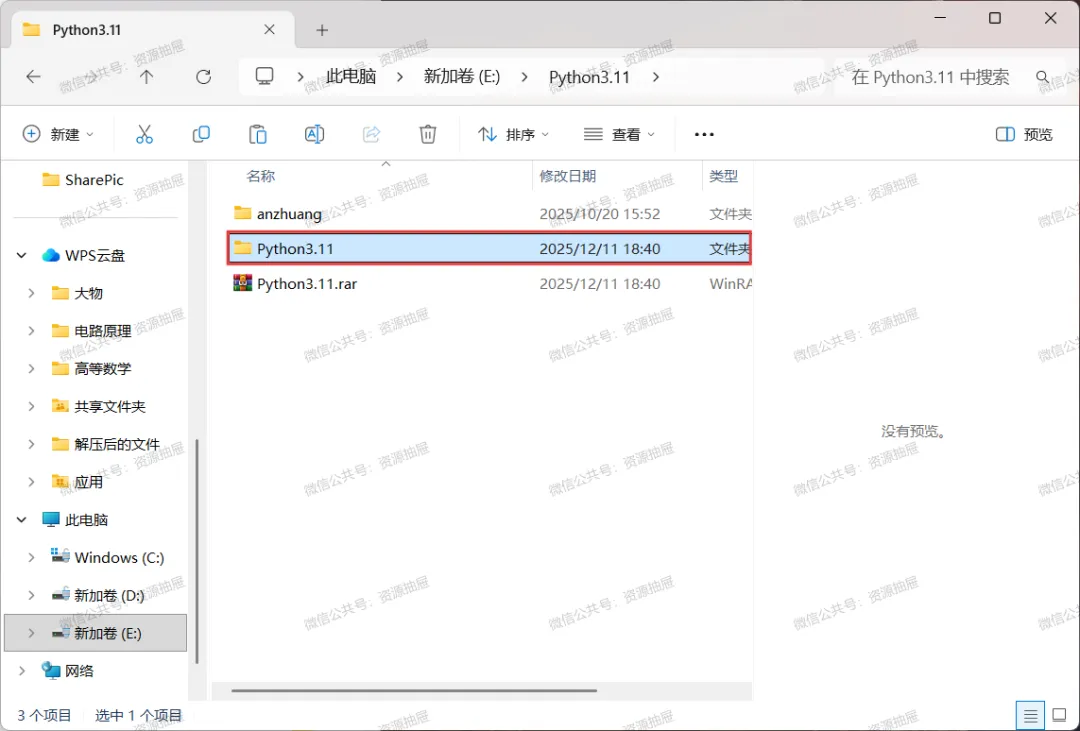The image size is (1080, 731).
Task: Click the SharePic folder icon
Action: (51, 180)
